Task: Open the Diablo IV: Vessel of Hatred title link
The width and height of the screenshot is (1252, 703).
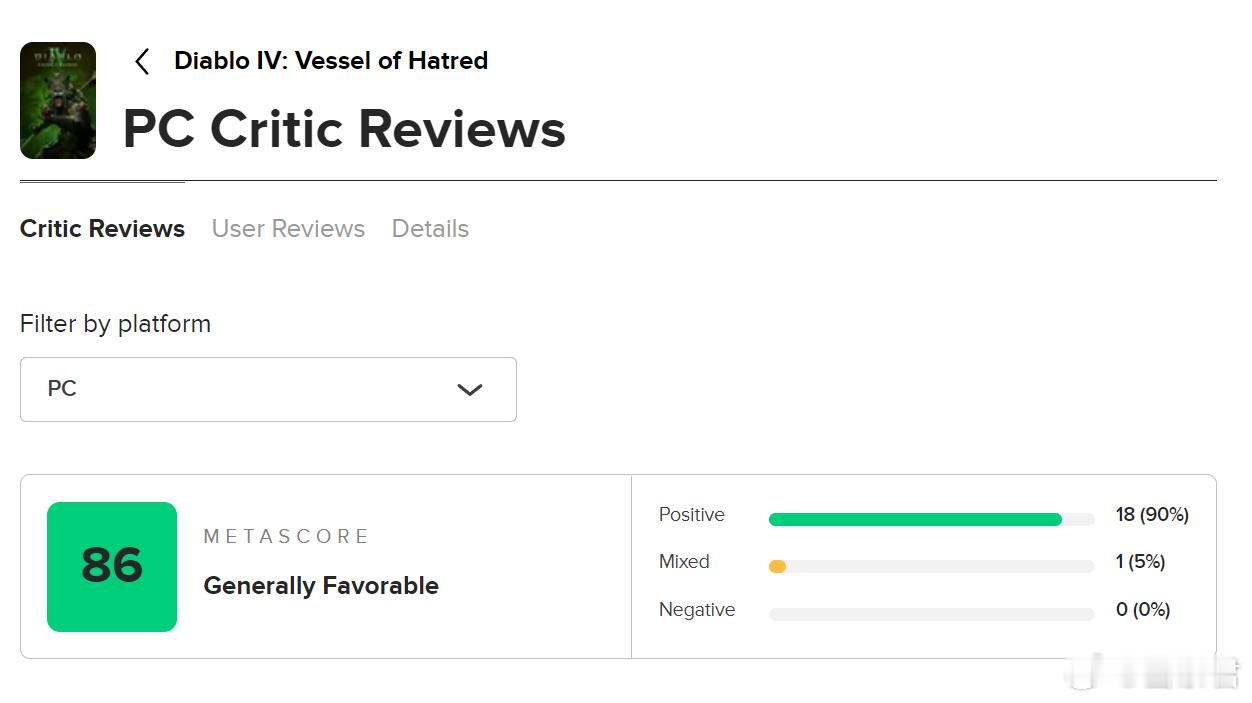Action: point(331,60)
